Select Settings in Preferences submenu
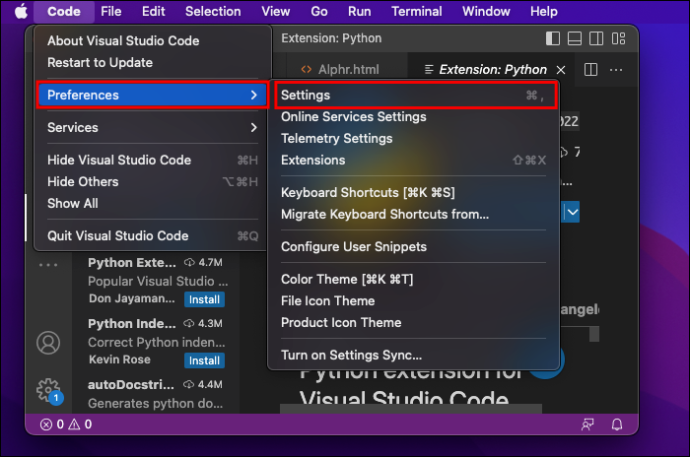690x457 pixels. click(x=416, y=95)
